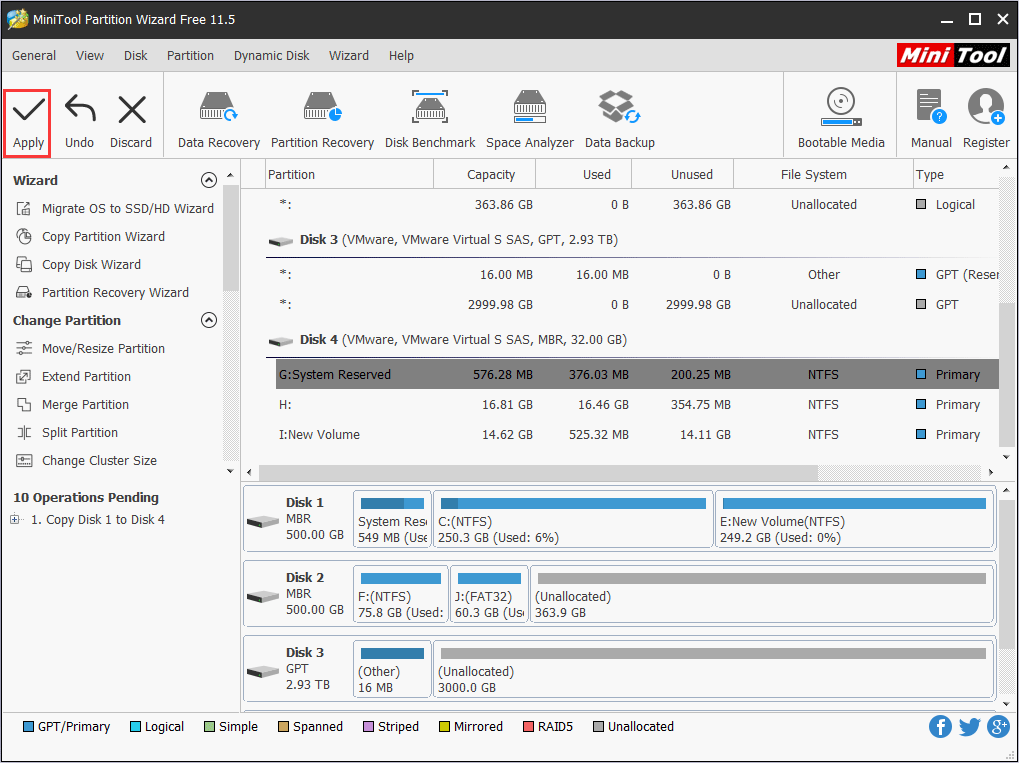Sort by Unused column header
Screen dimensions: 1019x763
682,174
